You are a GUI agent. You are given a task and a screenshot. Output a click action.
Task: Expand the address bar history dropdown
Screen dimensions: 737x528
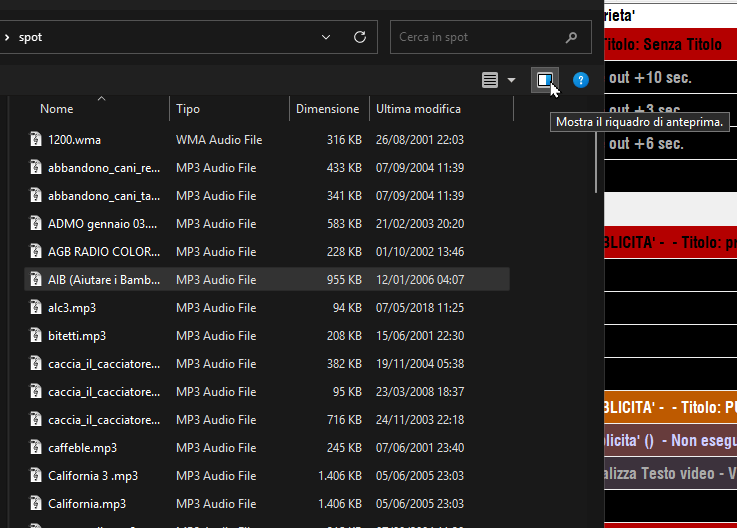326,37
